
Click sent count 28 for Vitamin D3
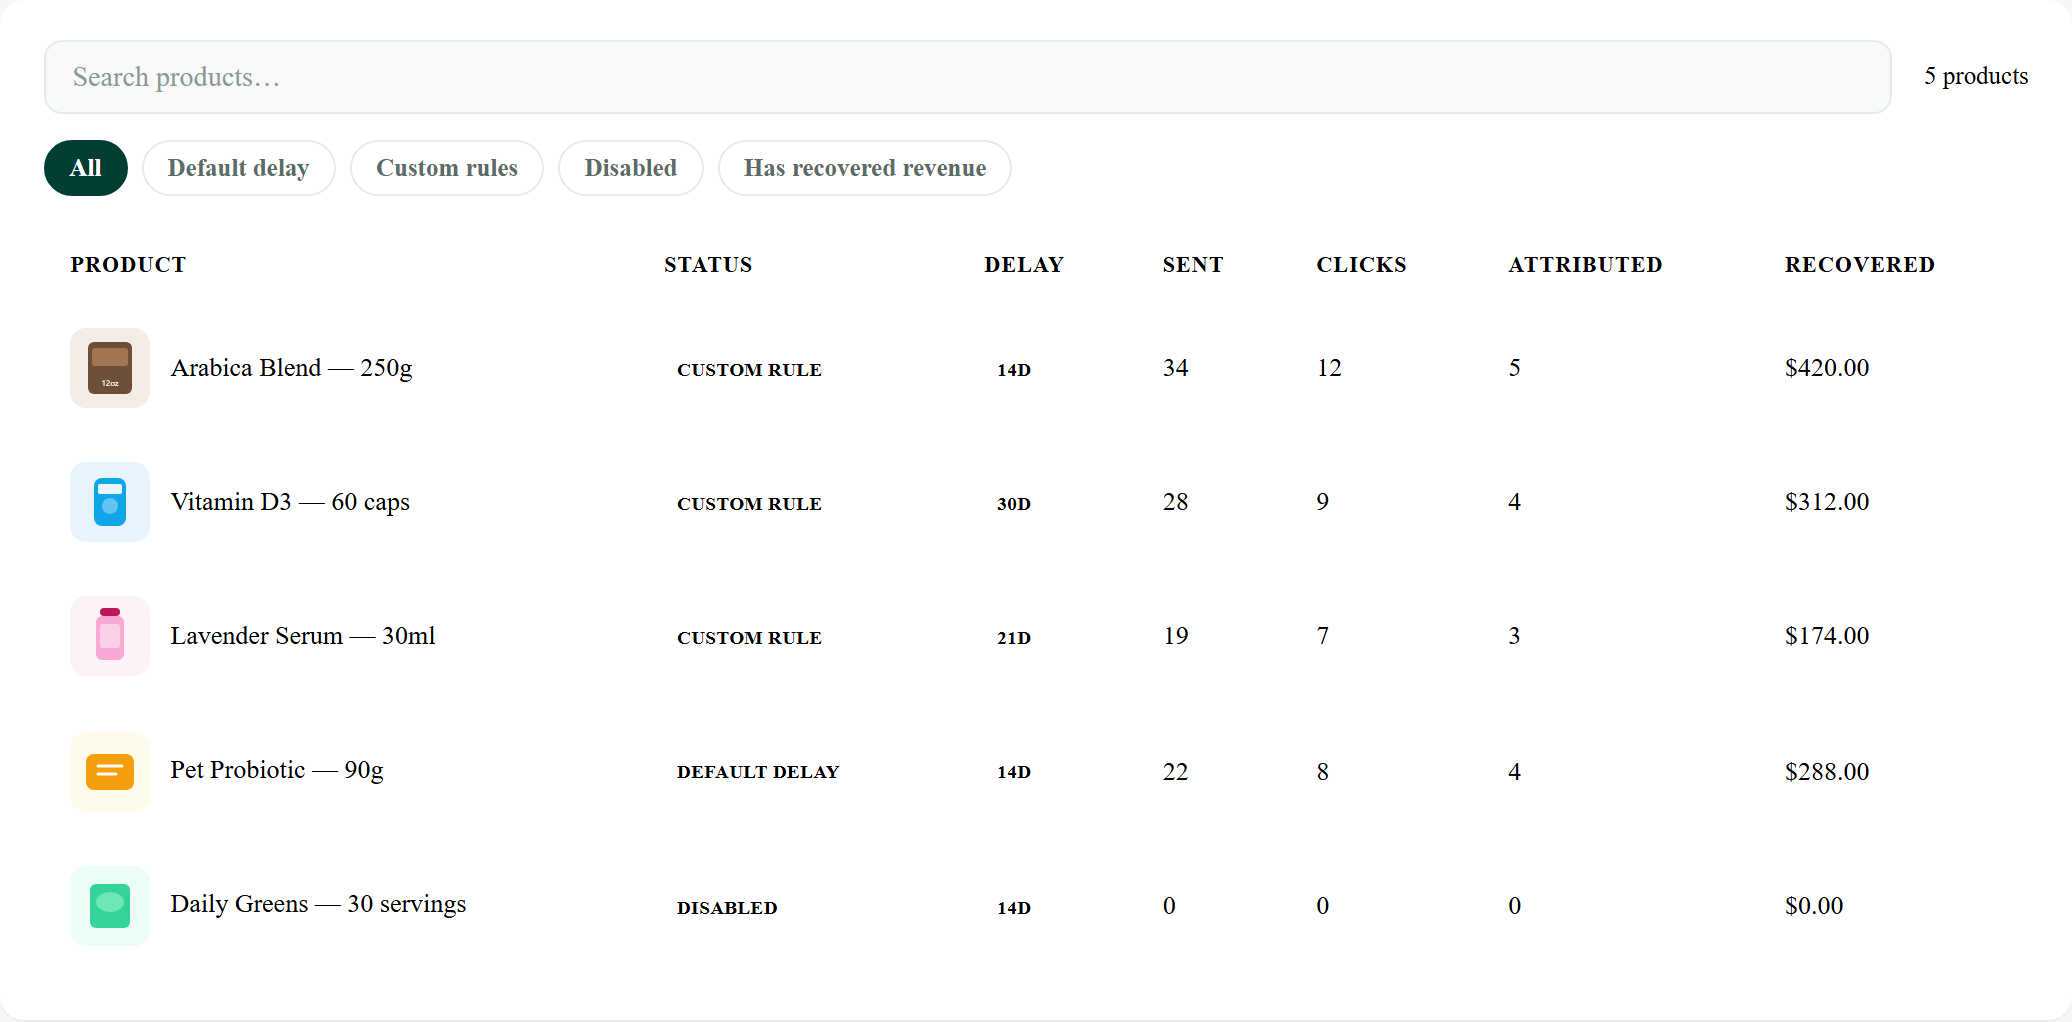[x=1176, y=502]
